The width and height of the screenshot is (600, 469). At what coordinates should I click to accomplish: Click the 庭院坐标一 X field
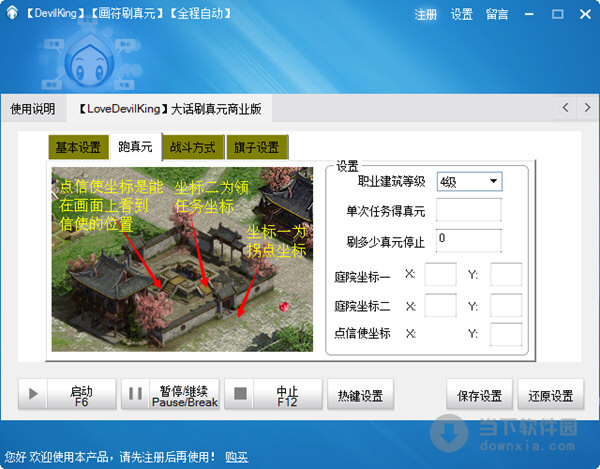pos(440,274)
